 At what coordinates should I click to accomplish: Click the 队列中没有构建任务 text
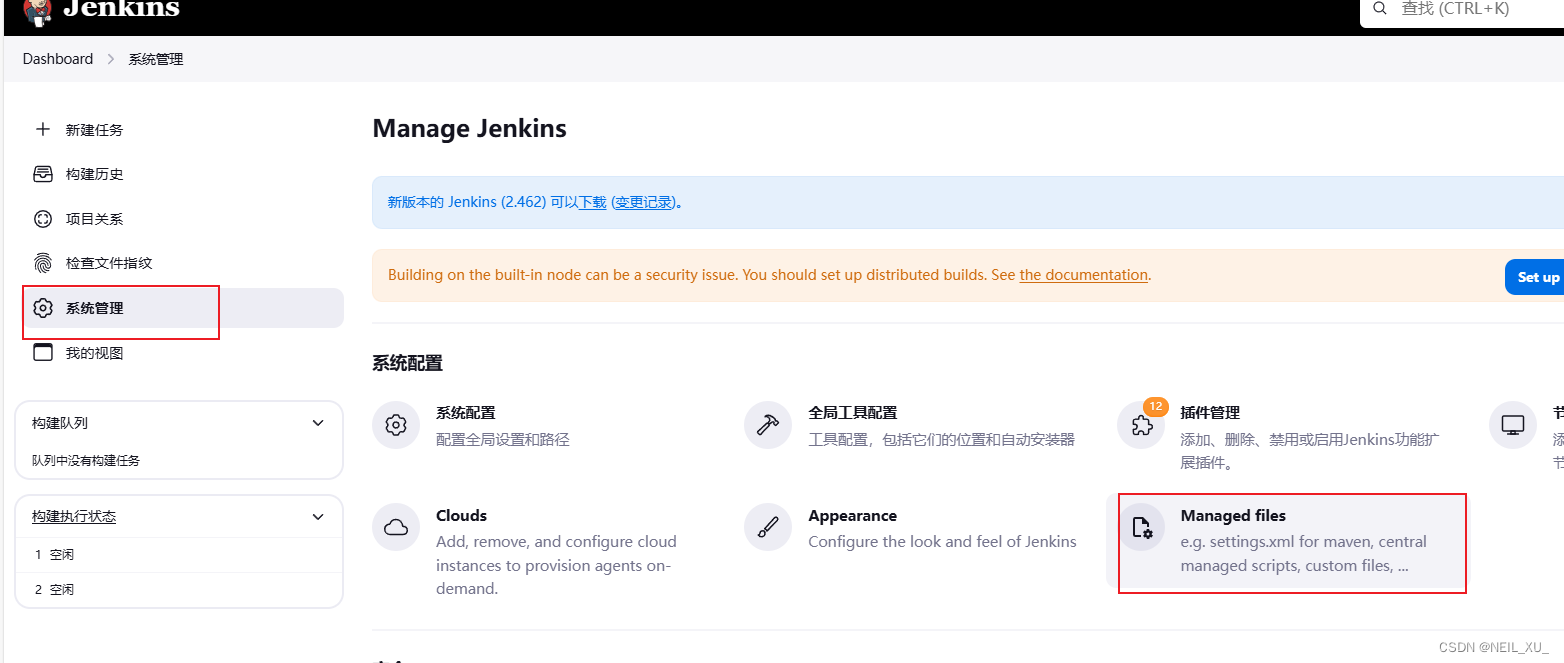click(86, 461)
